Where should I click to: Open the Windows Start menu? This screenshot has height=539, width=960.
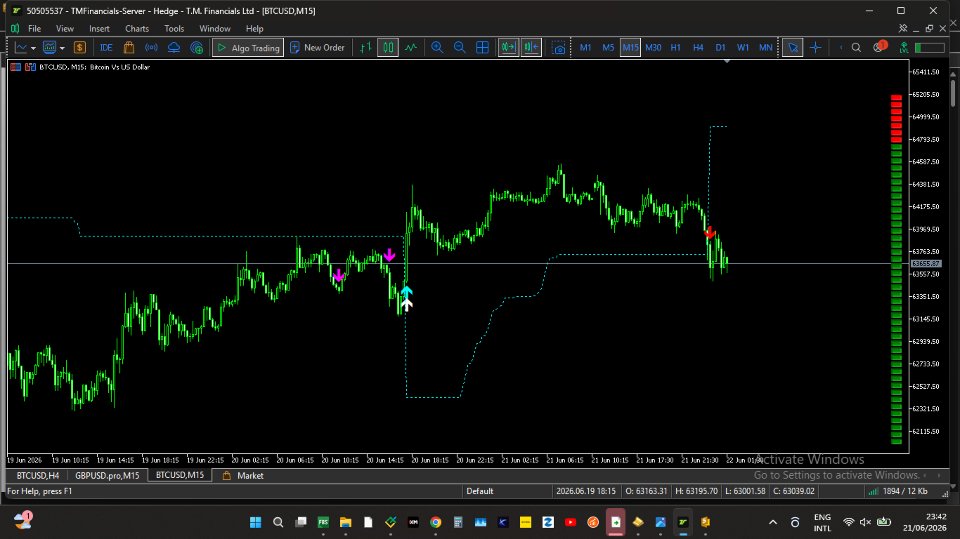255,522
